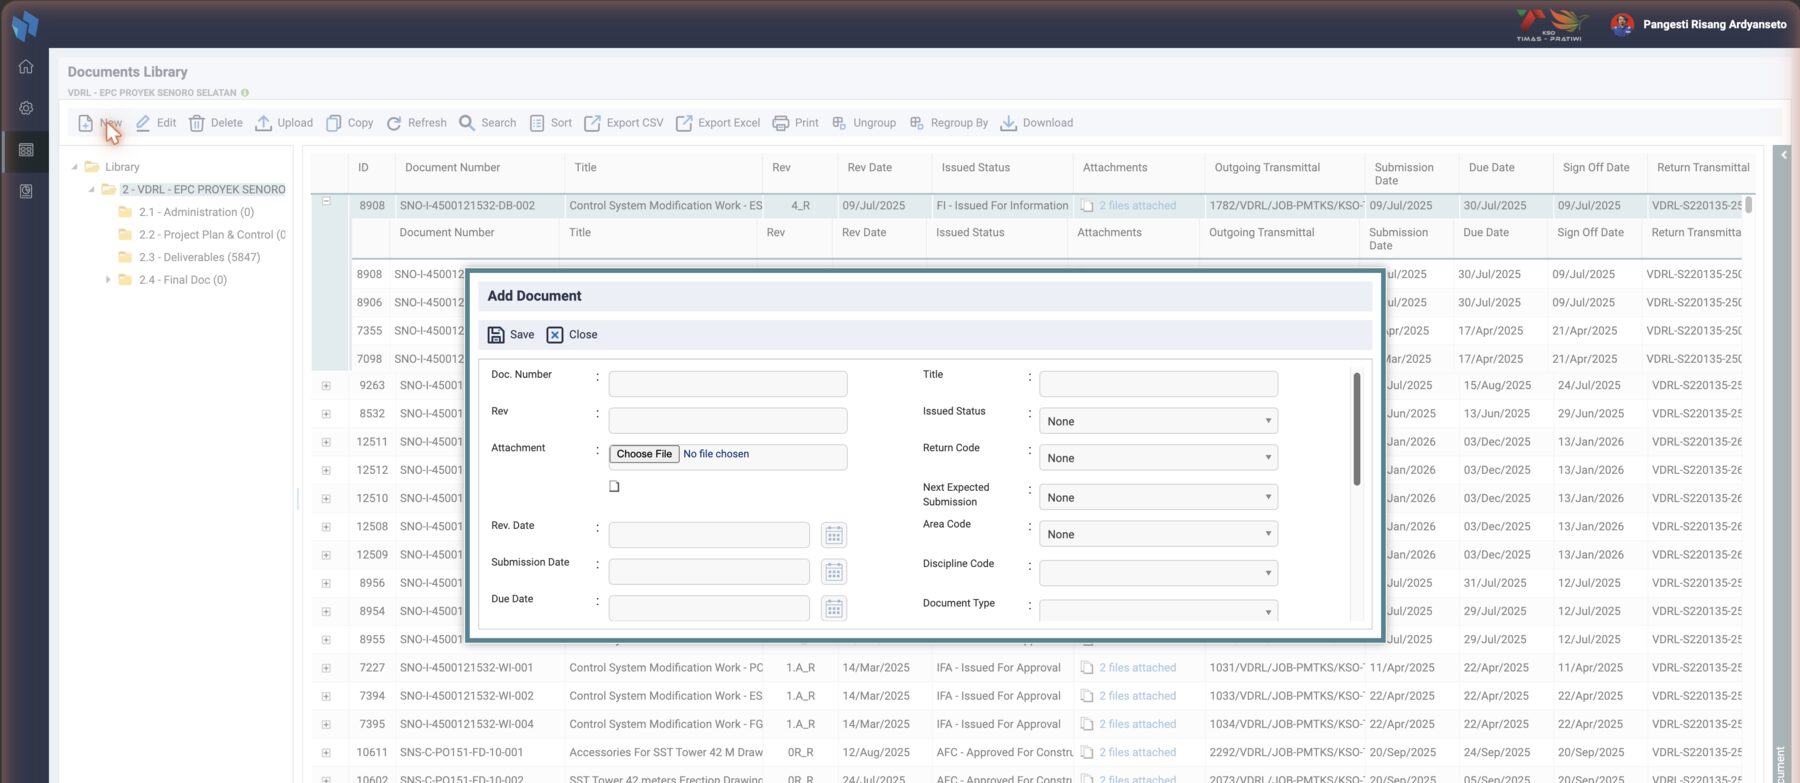Click the Submission Date text field
Image resolution: width=1800 pixels, height=783 pixels.
(709, 572)
